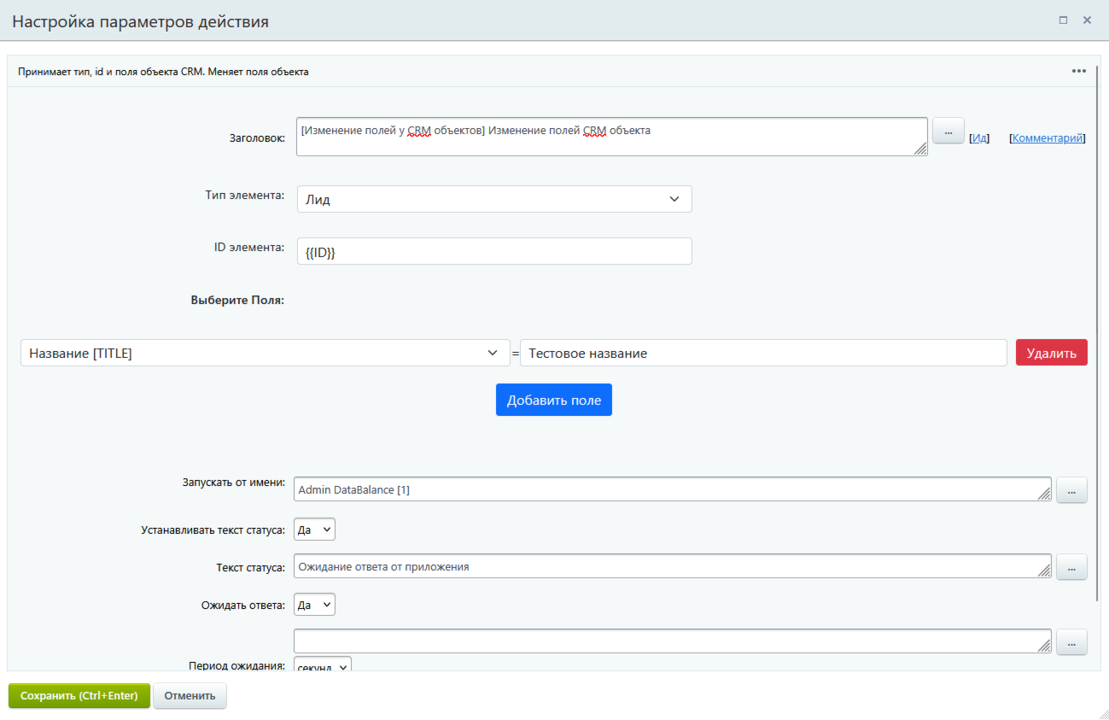The image size is (1109, 720).
Task: Open the секунд time unit dropdown
Action: [322, 665]
